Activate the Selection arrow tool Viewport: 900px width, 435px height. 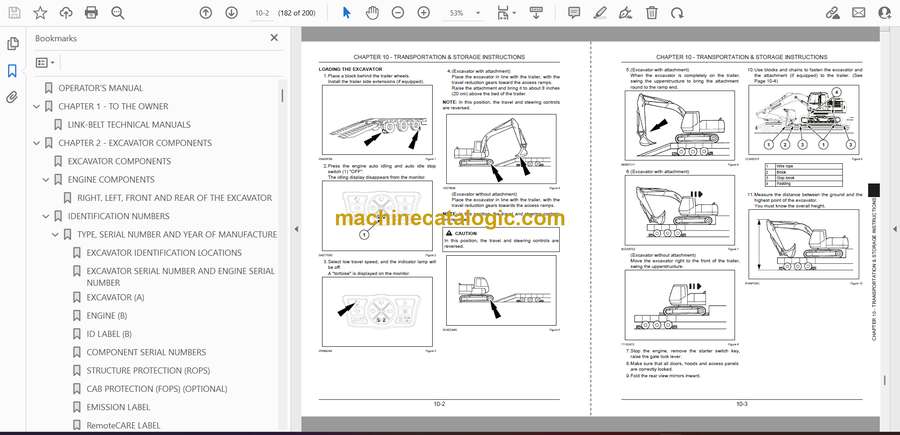coord(347,13)
